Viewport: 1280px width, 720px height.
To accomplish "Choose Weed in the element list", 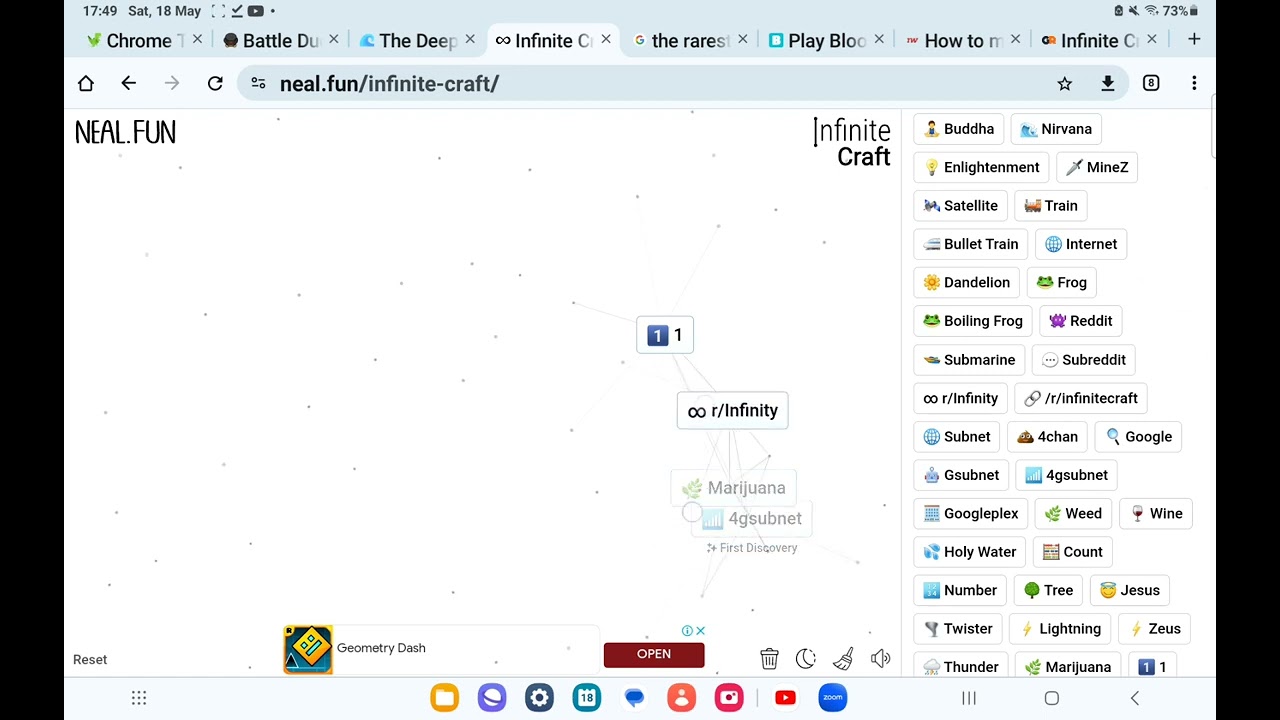I will tap(1073, 514).
